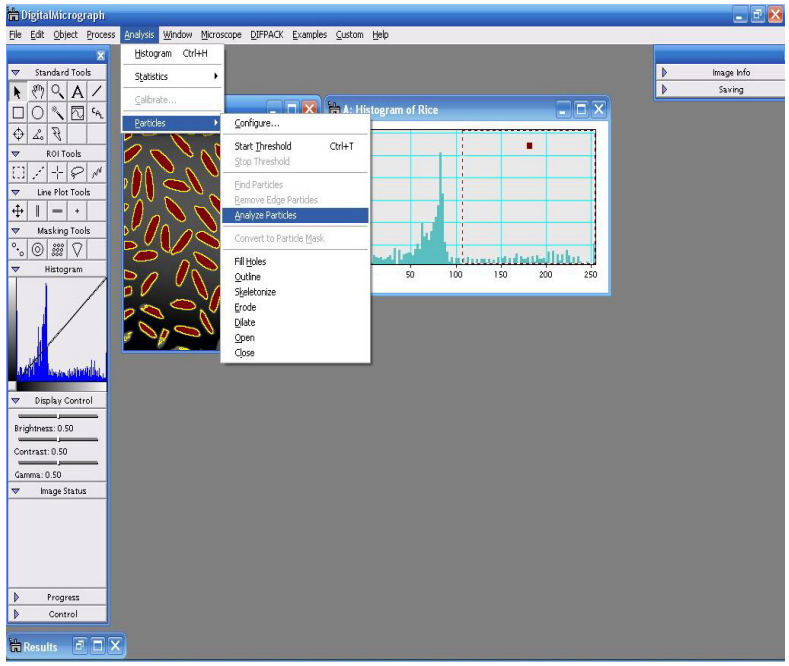Image resolution: width=789 pixels, height=666 pixels.
Task: Select the hand pan tool
Action: [x=37, y=92]
